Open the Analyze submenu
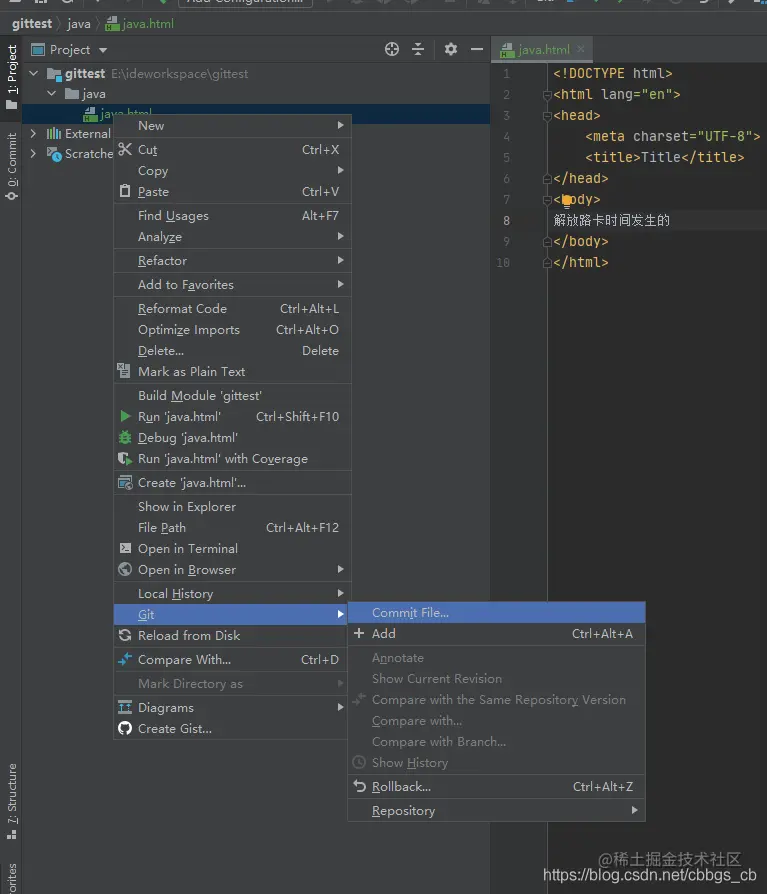This screenshot has height=894, width=767. (233, 237)
